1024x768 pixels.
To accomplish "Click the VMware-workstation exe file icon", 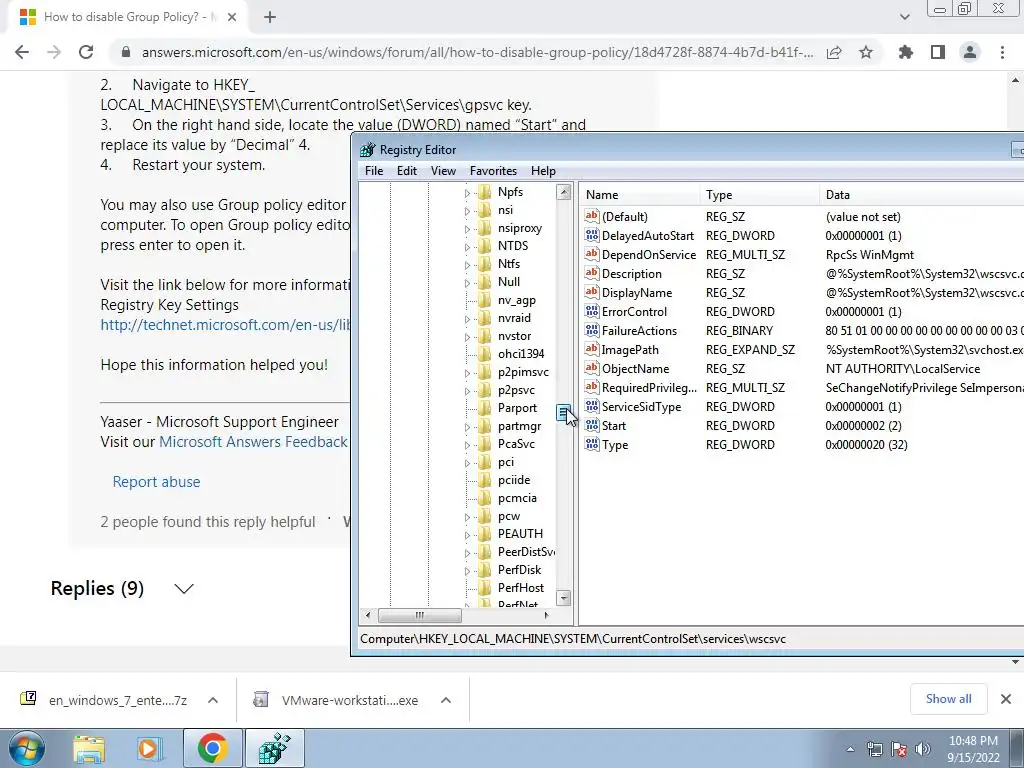I will [x=261, y=699].
